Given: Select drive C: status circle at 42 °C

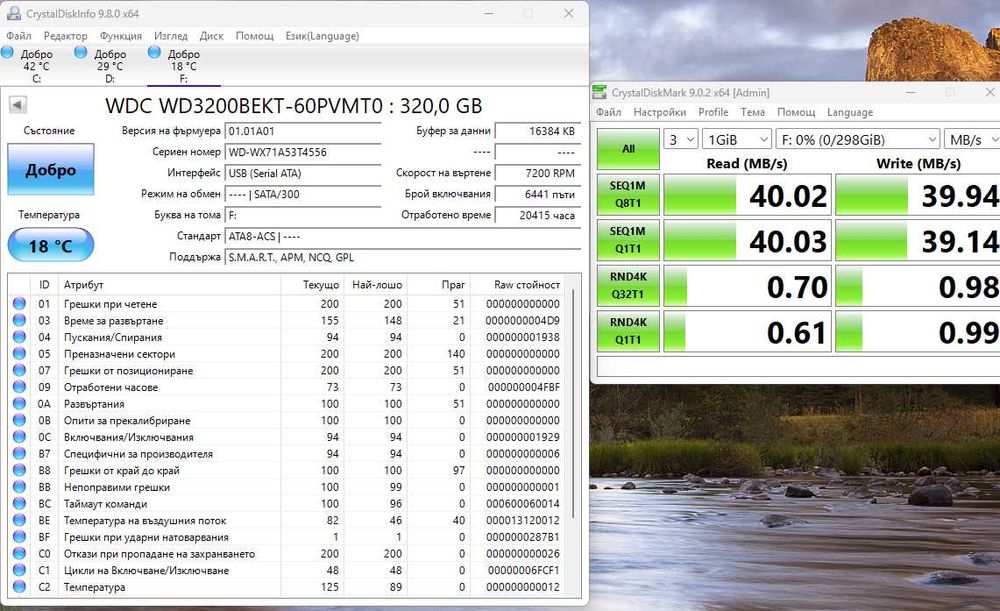Looking at the screenshot, I should click(x=8, y=52).
